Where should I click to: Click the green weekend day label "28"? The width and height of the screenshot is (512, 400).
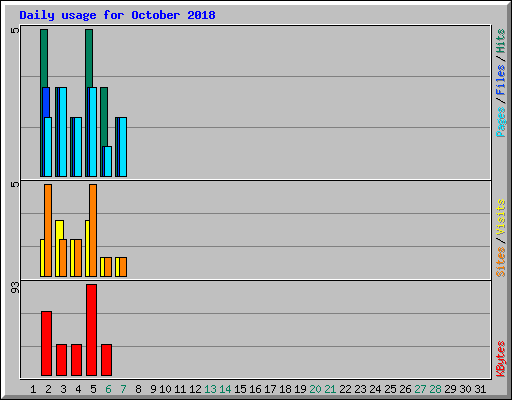tap(435, 389)
